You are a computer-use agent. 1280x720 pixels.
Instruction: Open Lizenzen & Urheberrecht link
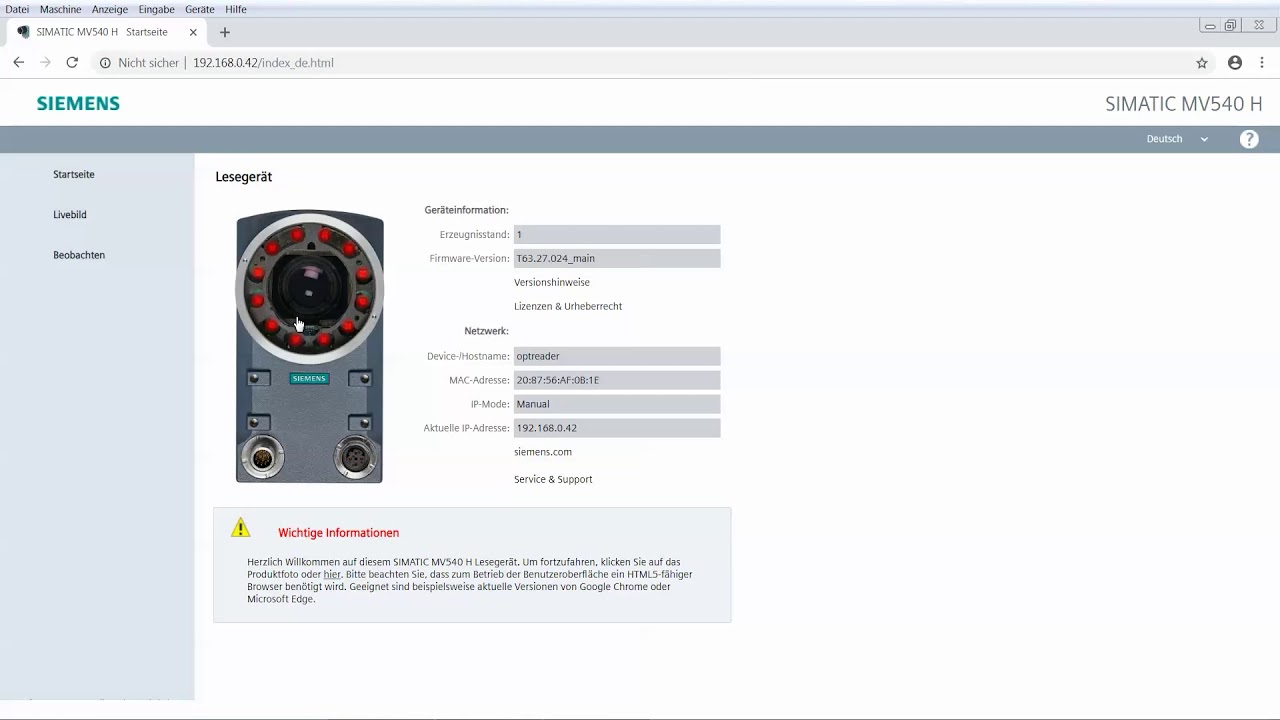pos(568,306)
